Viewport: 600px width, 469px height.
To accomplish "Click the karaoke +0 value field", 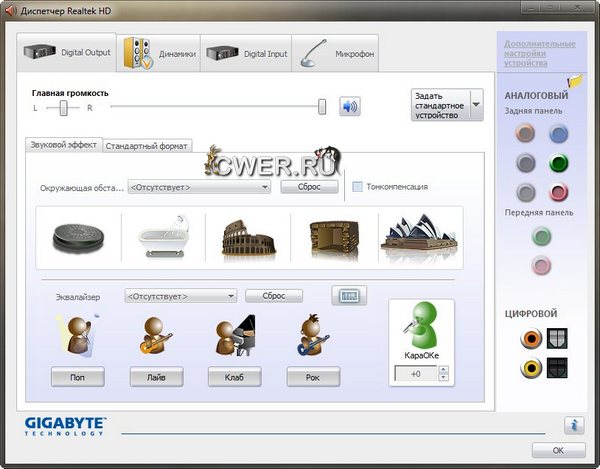I will pyautogui.click(x=416, y=374).
